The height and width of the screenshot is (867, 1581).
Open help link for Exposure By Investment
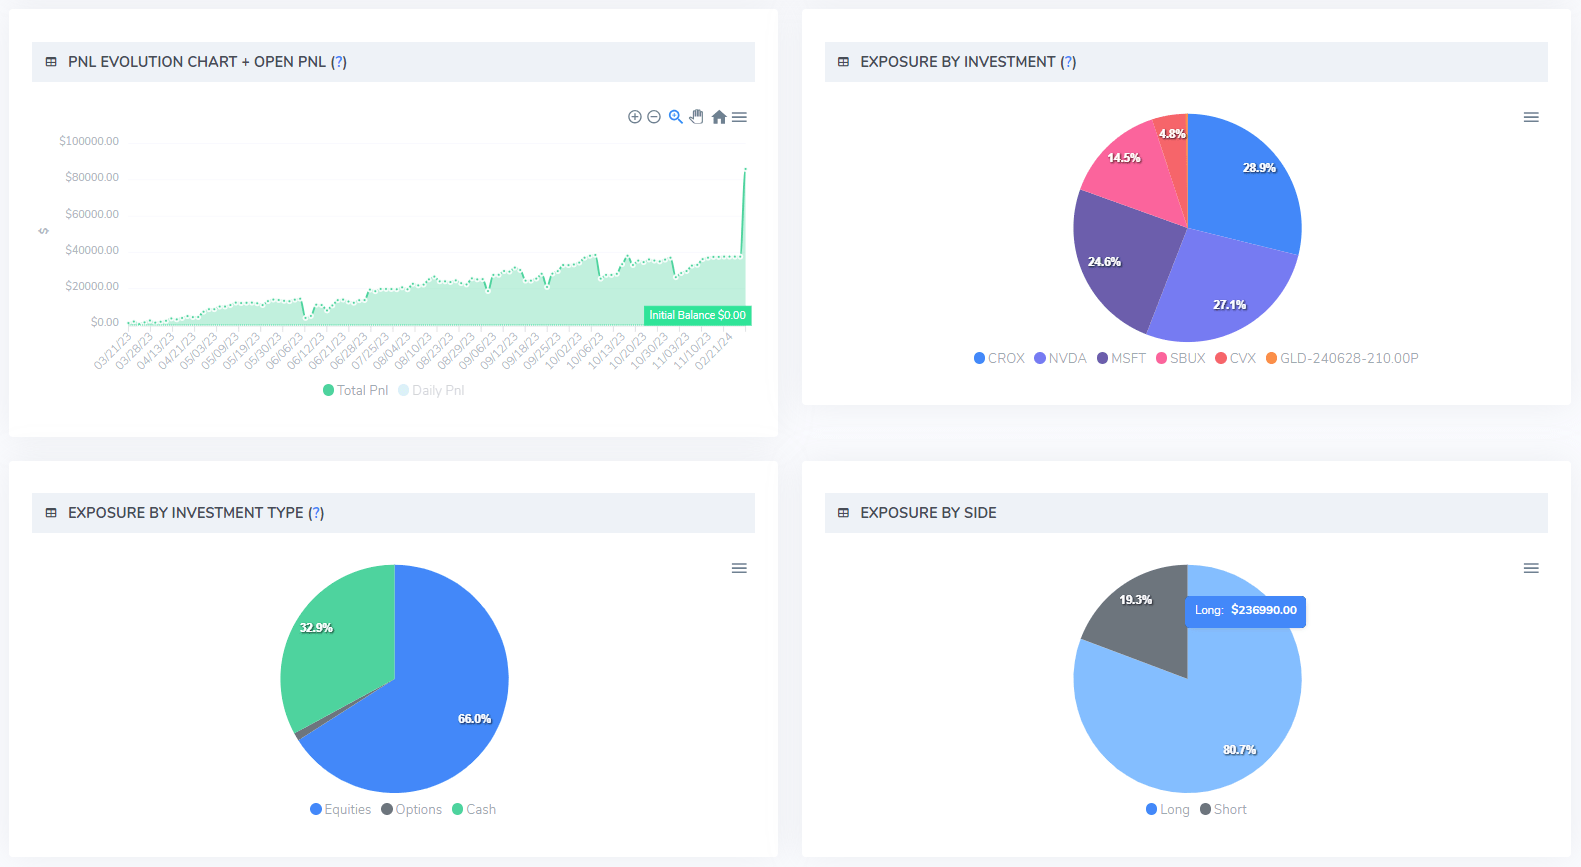[x=1068, y=62]
